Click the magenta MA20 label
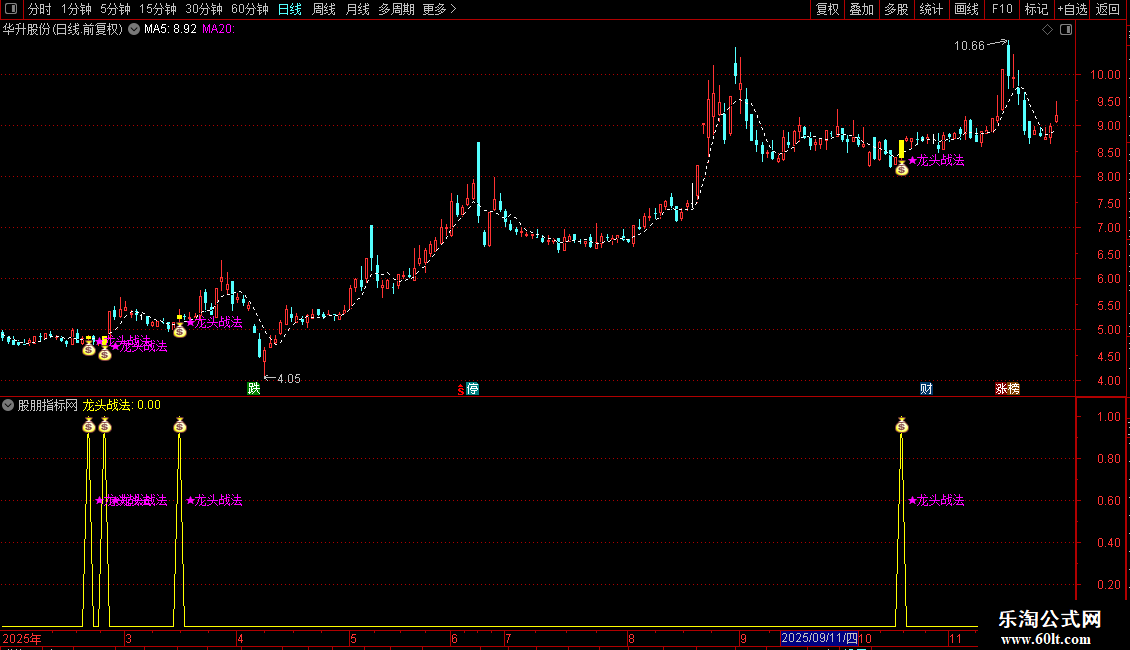This screenshot has height=650, width=1130. pyautogui.click(x=218, y=30)
